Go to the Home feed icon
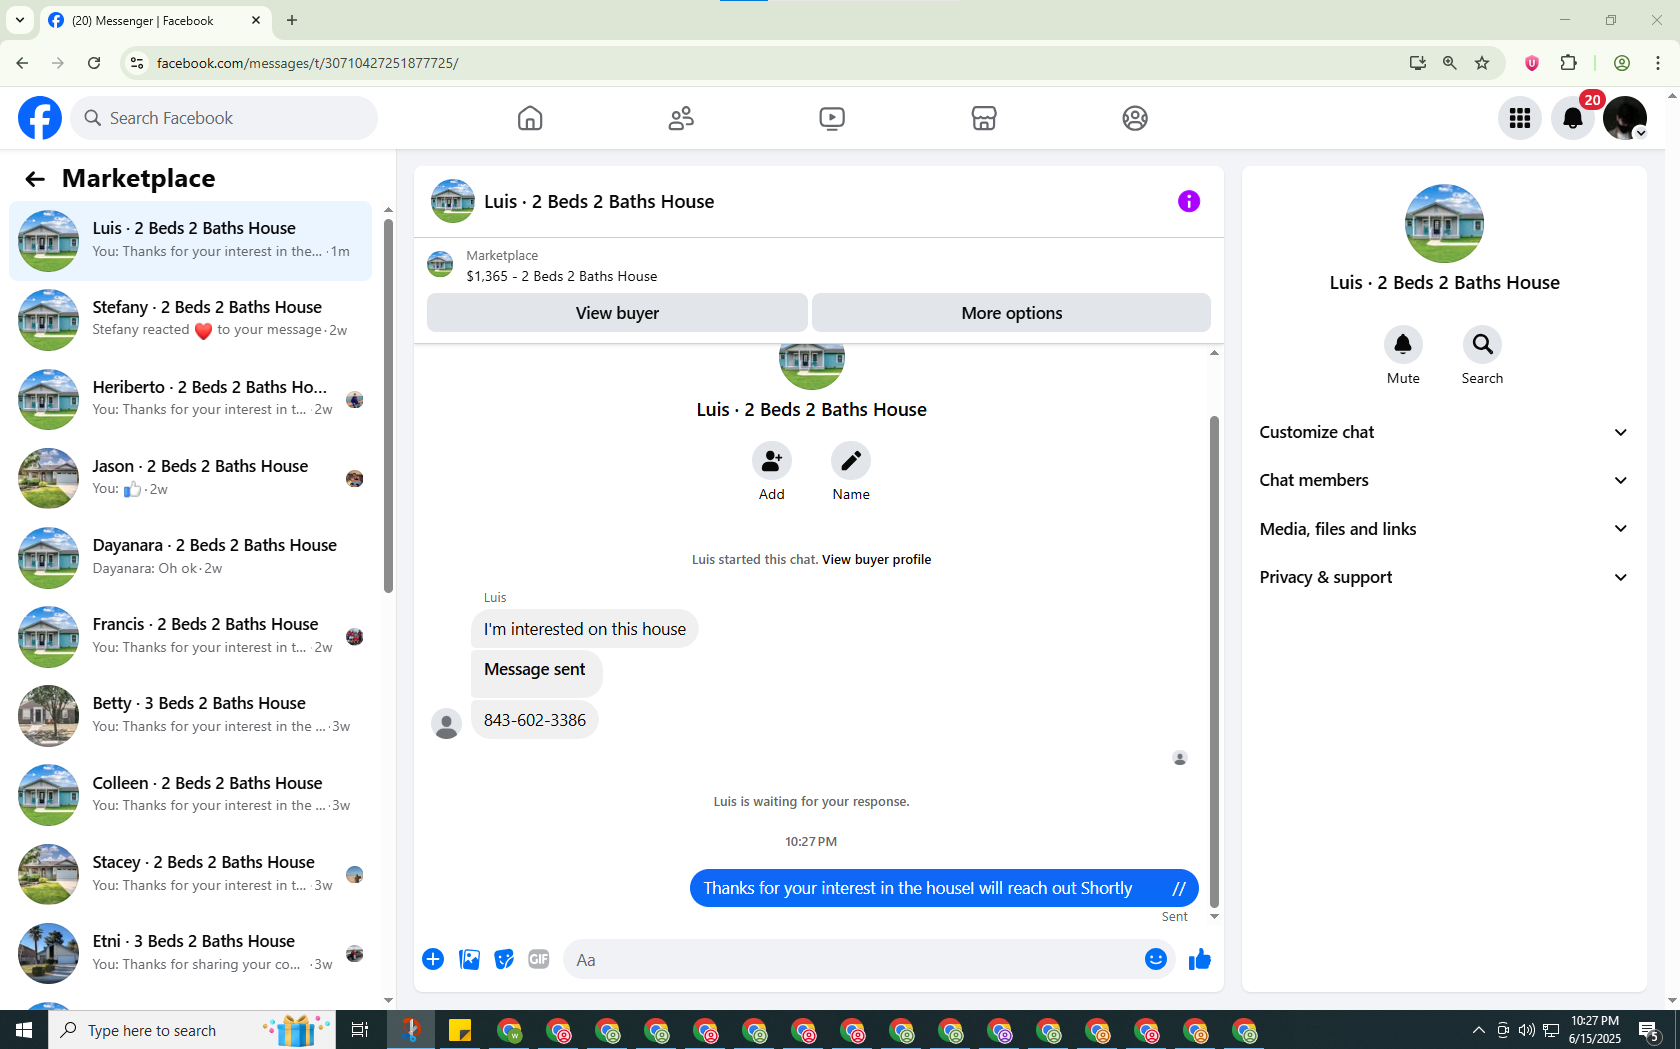Screen dimensions: 1680x1049 click(530, 118)
